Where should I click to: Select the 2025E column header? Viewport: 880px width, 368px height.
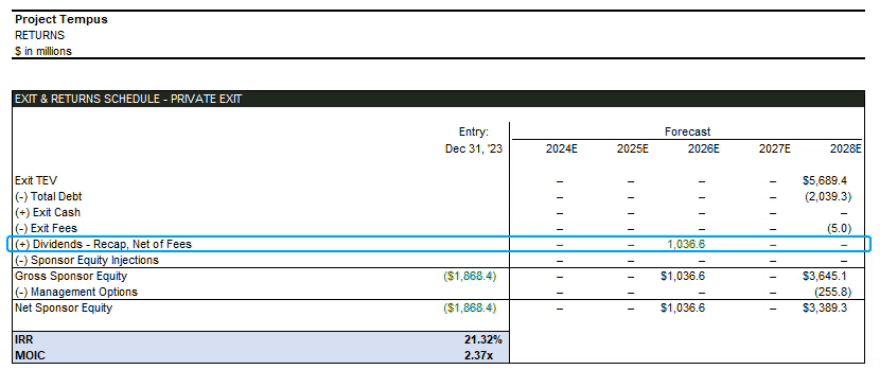(632, 149)
